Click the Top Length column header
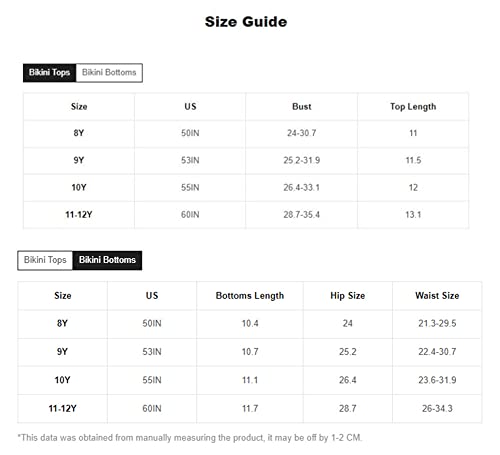Screen dimensions: 500x455 pyautogui.click(x=413, y=107)
